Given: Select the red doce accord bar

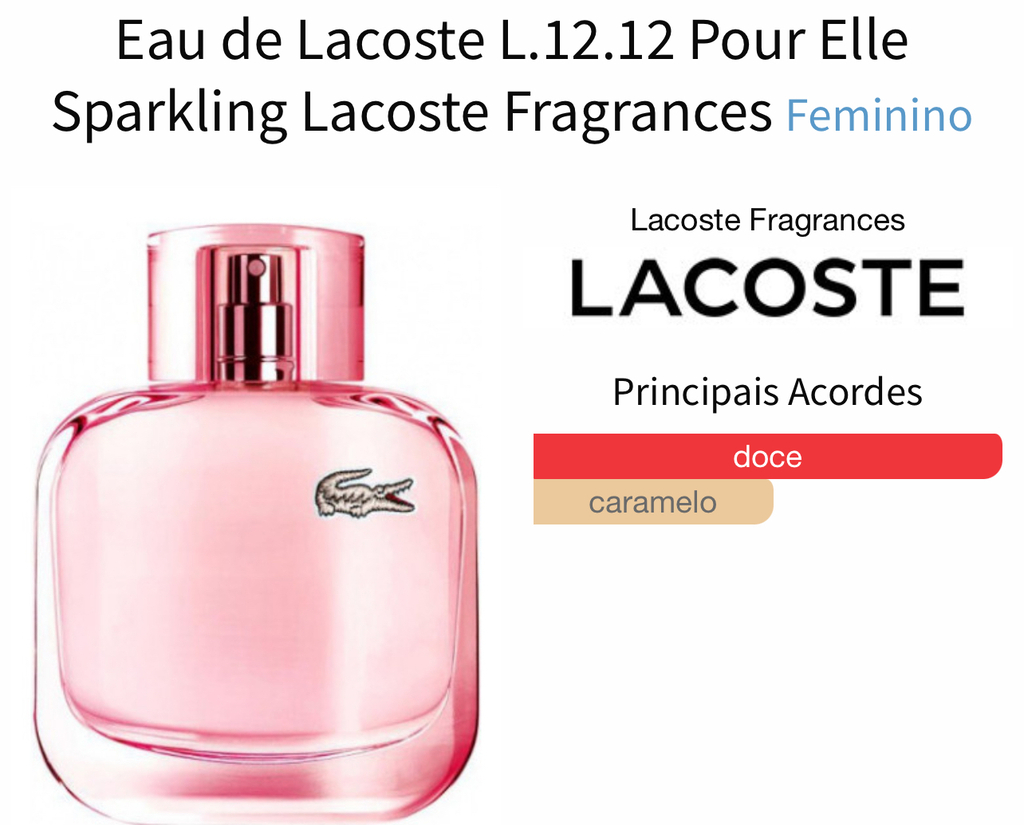Looking at the screenshot, I should (x=767, y=456).
